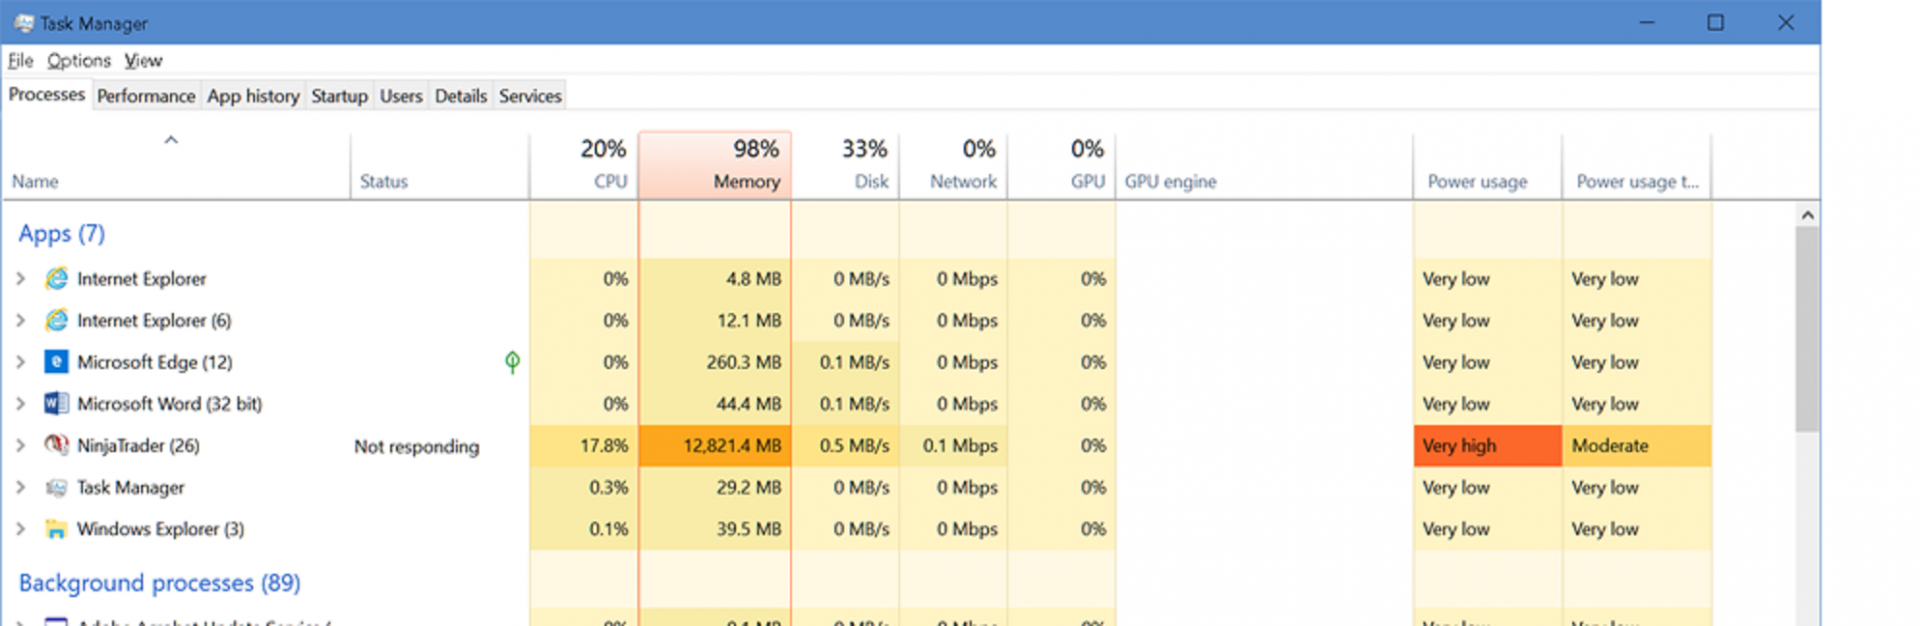This screenshot has width=1920, height=626.
Task: Click the scrollbar up arrow
Action: click(x=1807, y=215)
